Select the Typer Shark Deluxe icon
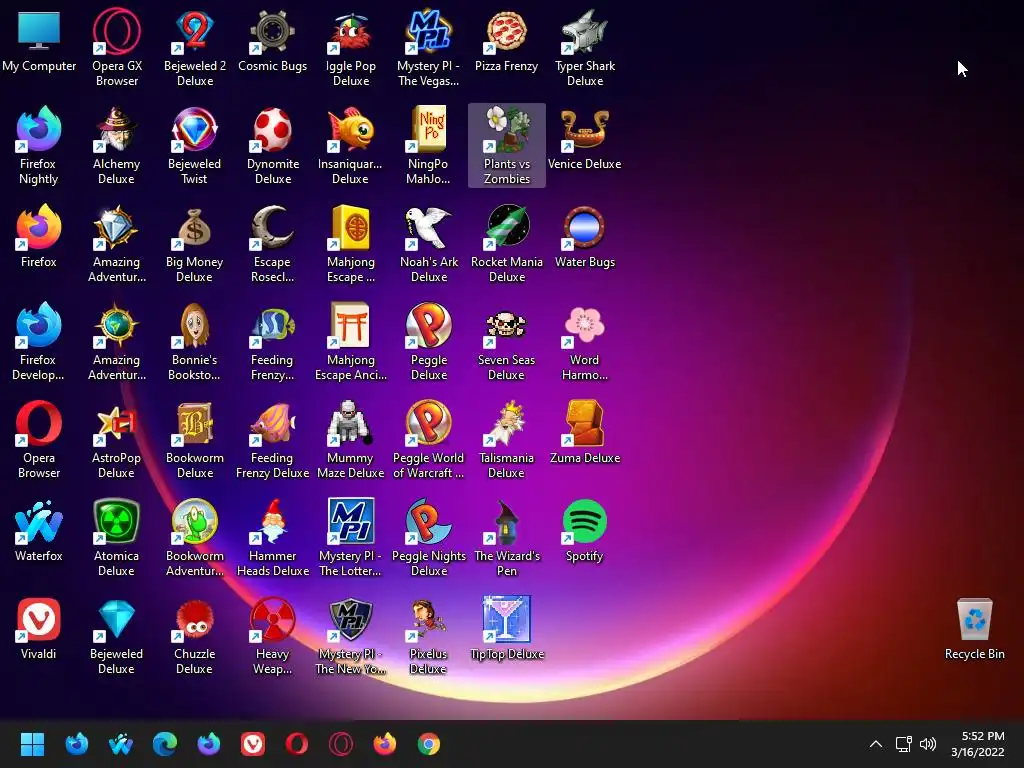 point(584,47)
